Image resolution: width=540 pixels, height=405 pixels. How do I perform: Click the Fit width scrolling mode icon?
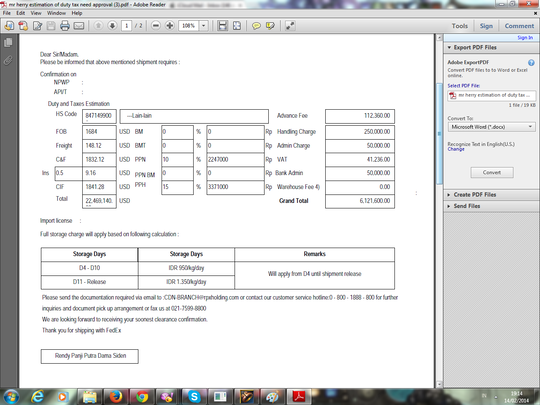222,26
